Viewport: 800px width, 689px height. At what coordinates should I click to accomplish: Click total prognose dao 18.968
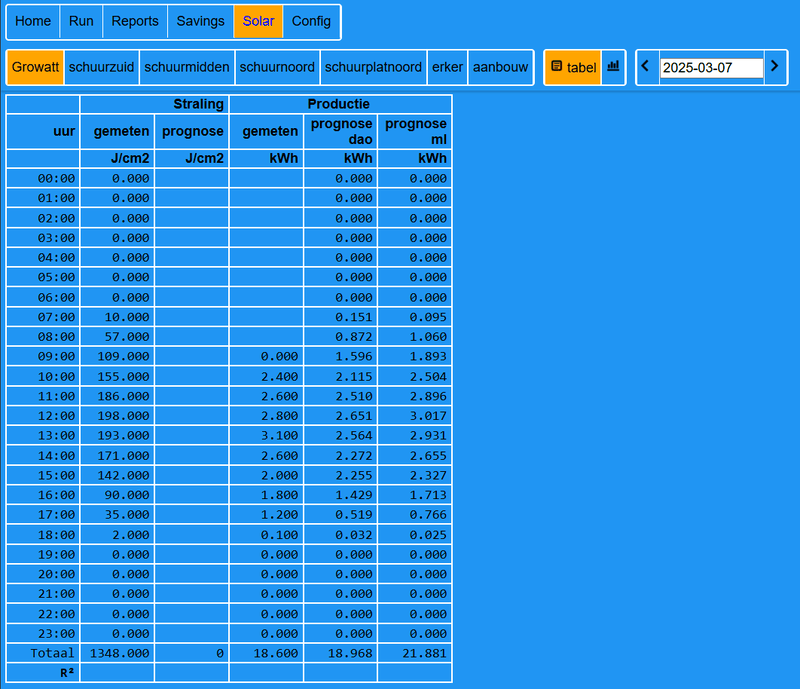click(x=340, y=653)
